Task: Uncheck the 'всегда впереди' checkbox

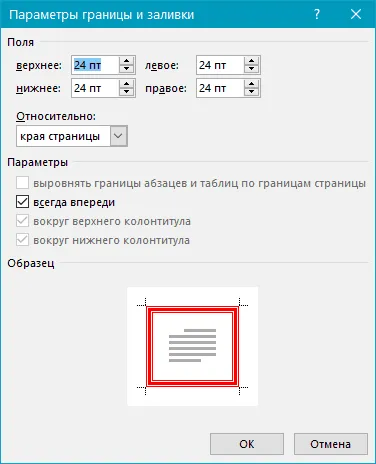Action: tap(22, 202)
